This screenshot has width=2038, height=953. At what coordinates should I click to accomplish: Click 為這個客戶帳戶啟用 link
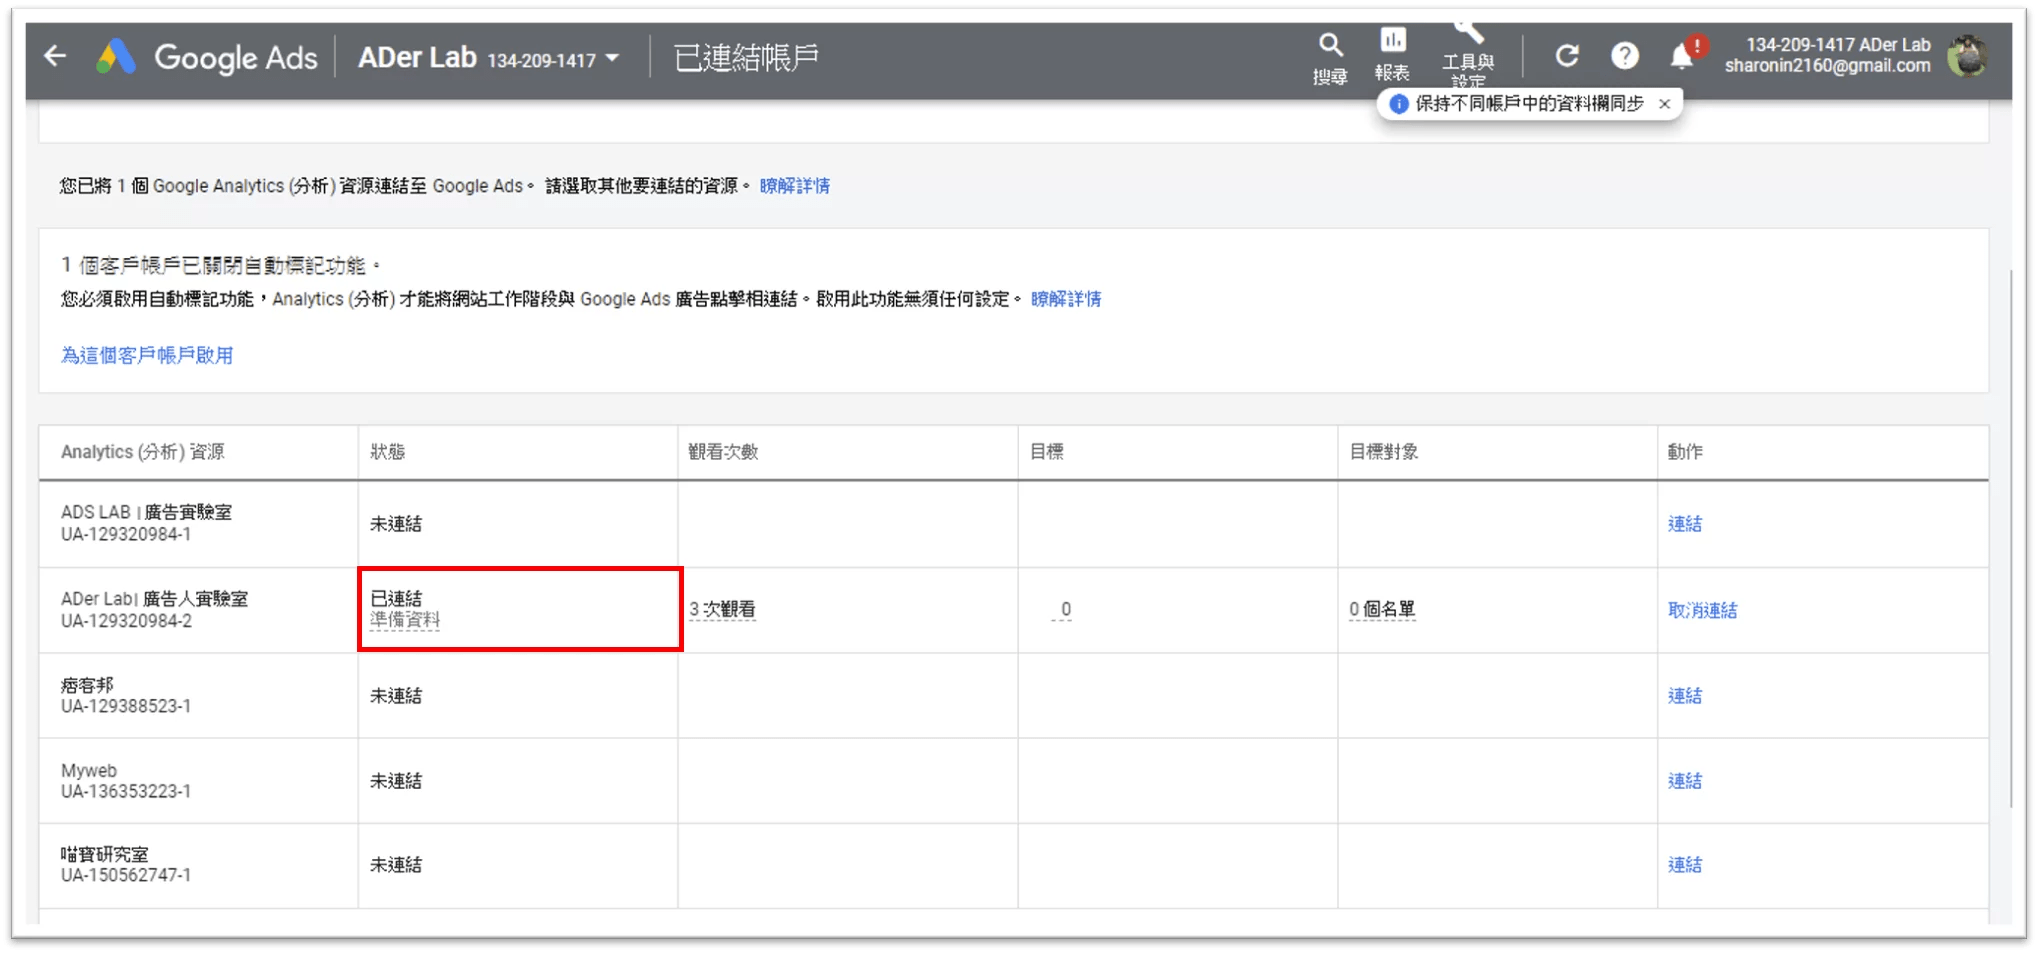tap(147, 356)
